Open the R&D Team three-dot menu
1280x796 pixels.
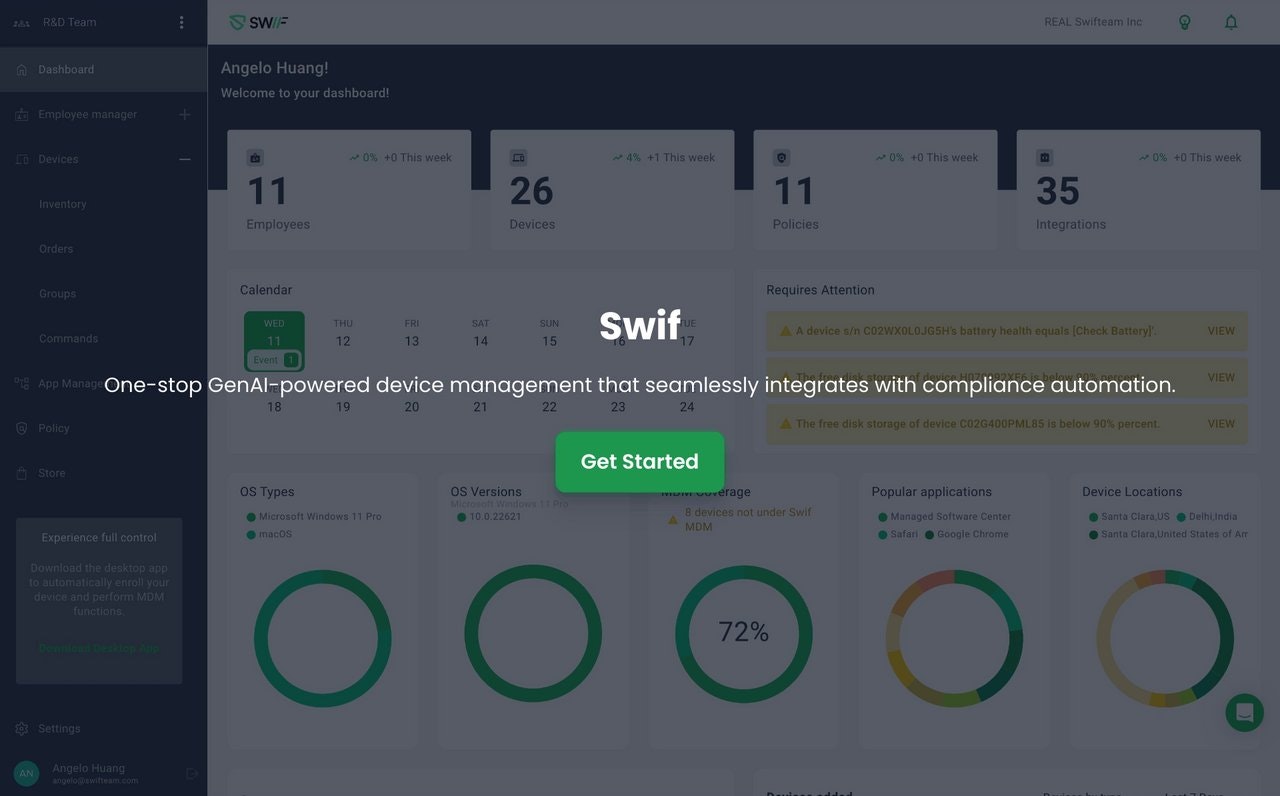[x=181, y=21]
